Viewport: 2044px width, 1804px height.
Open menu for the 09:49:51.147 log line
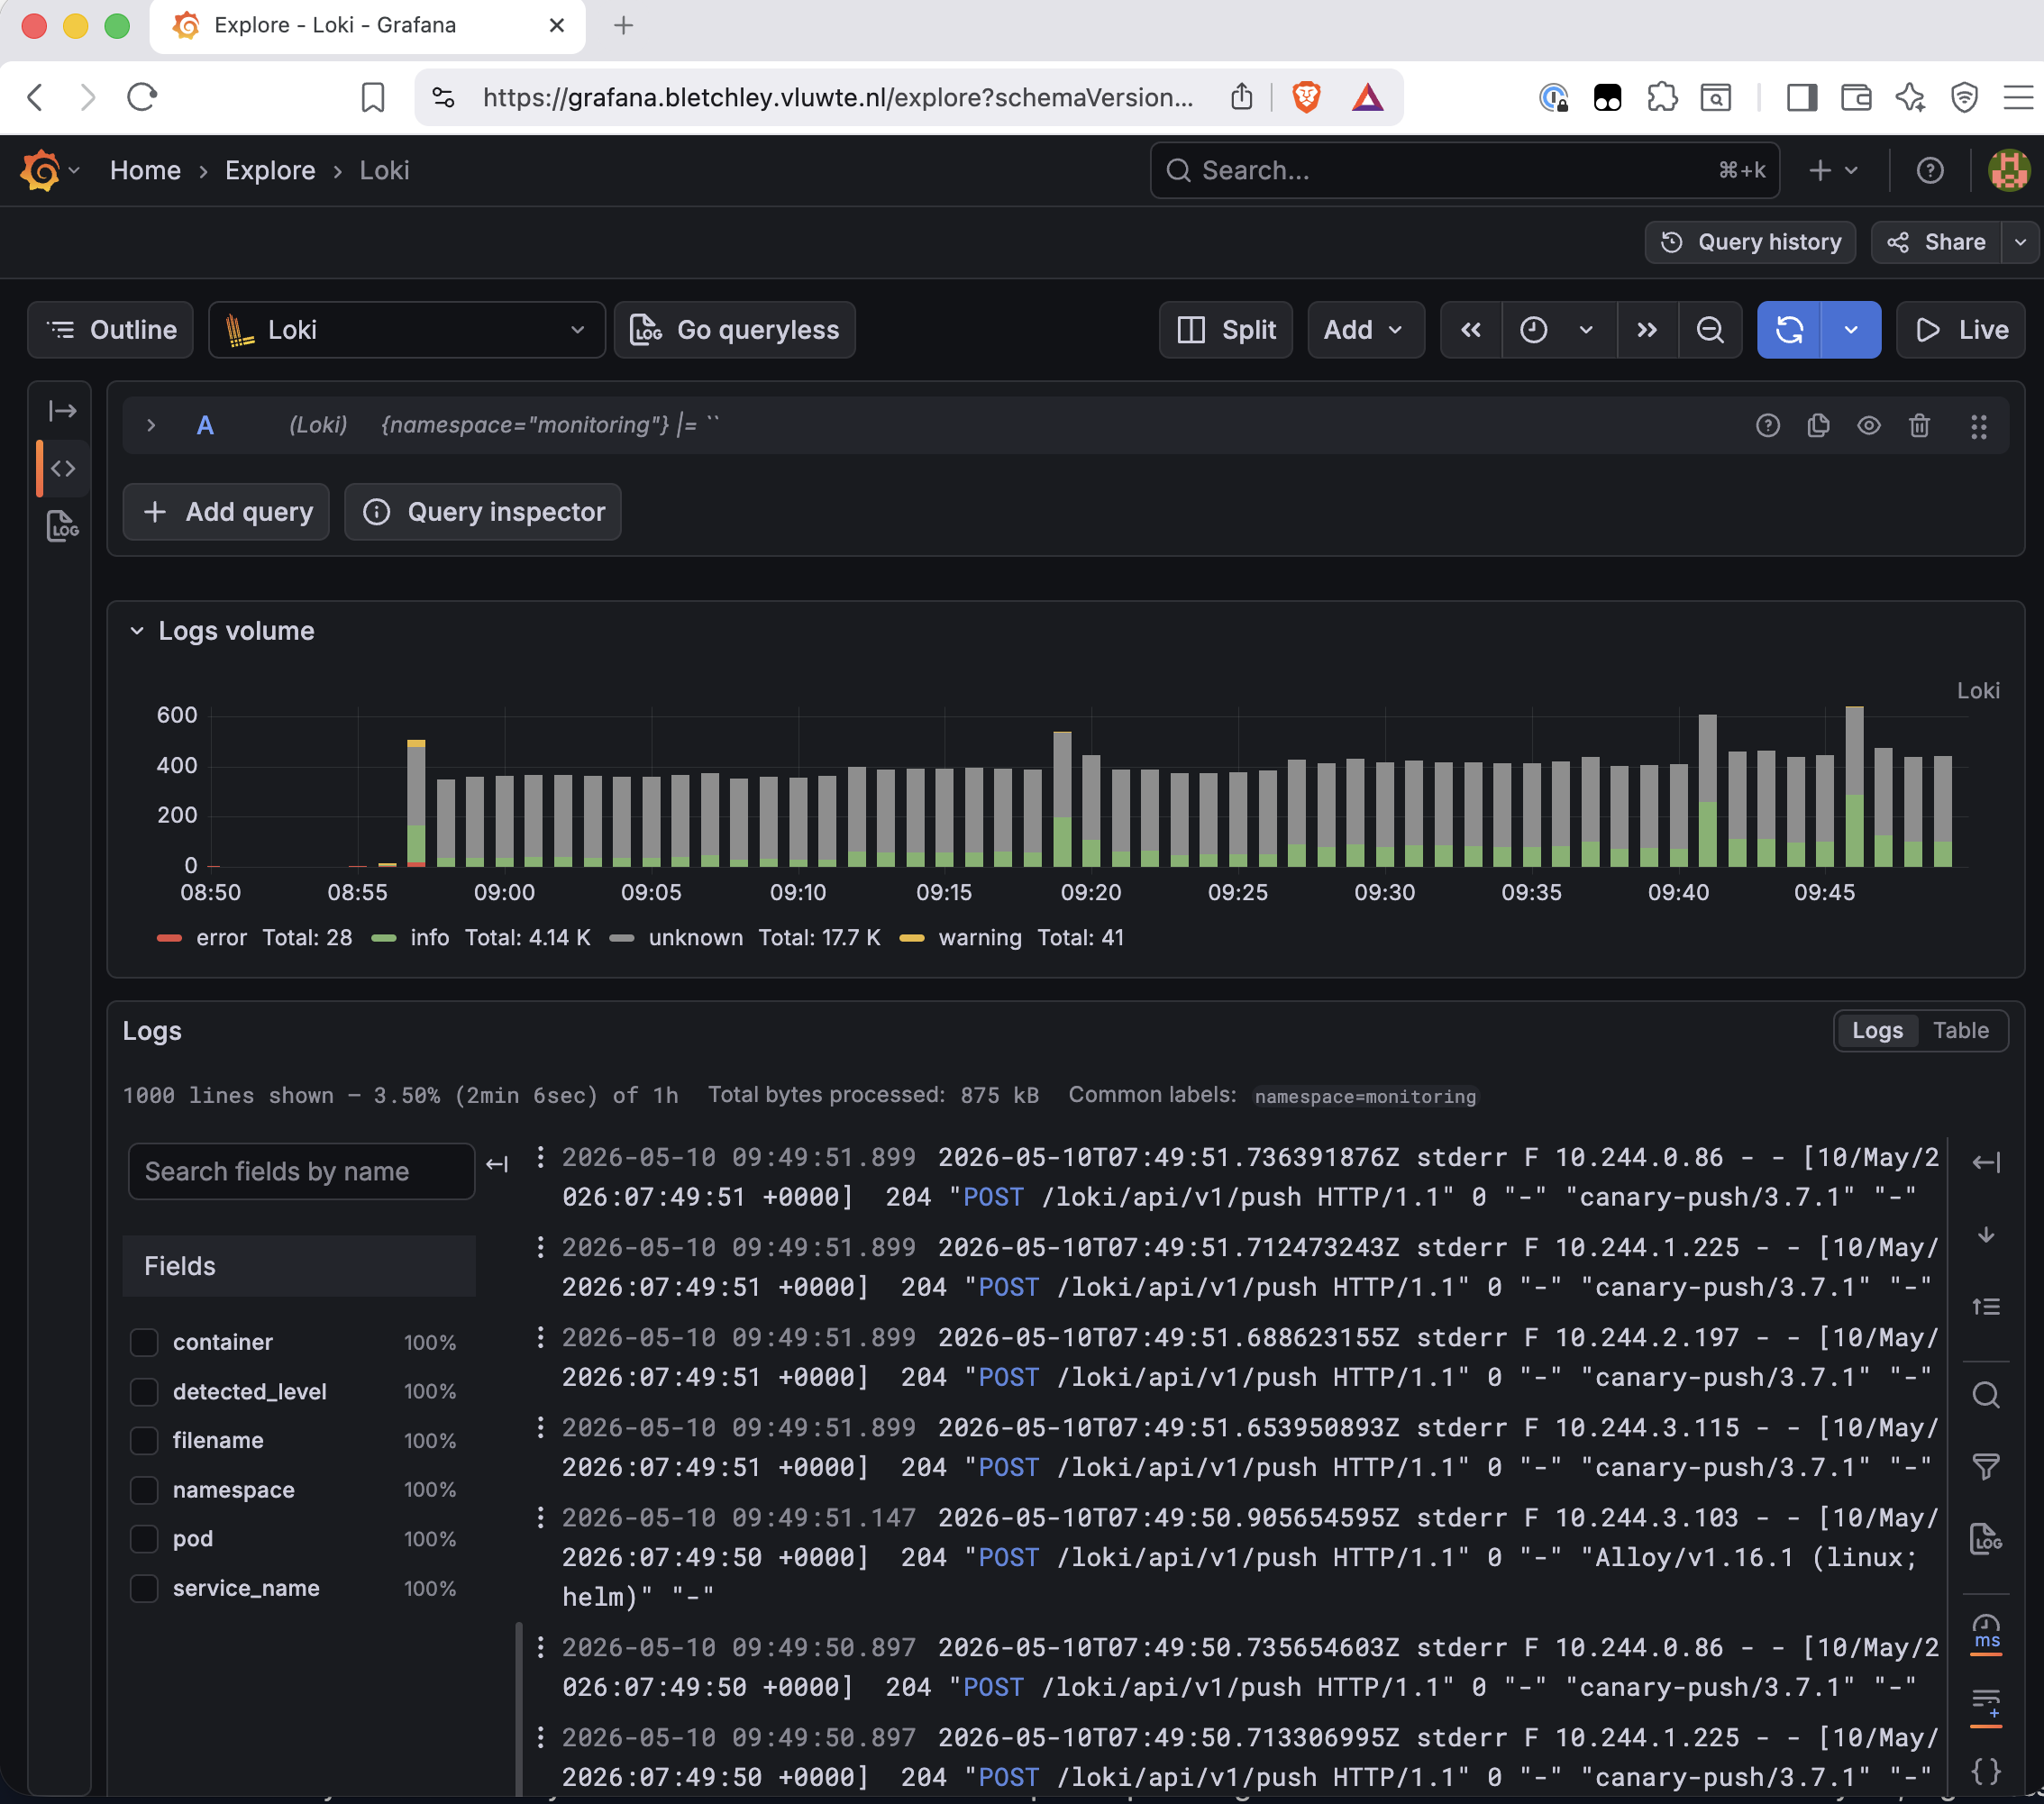[x=540, y=1517]
